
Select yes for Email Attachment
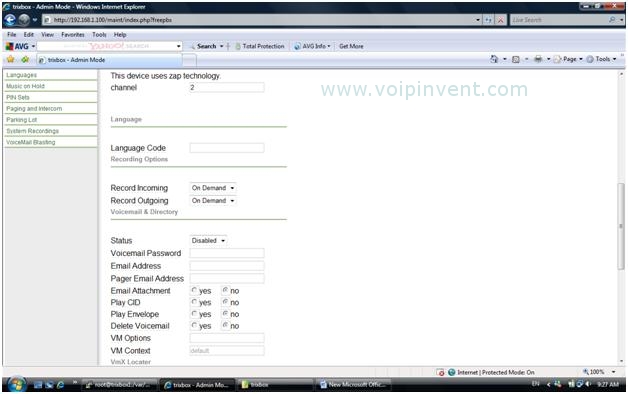tap(194, 290)
